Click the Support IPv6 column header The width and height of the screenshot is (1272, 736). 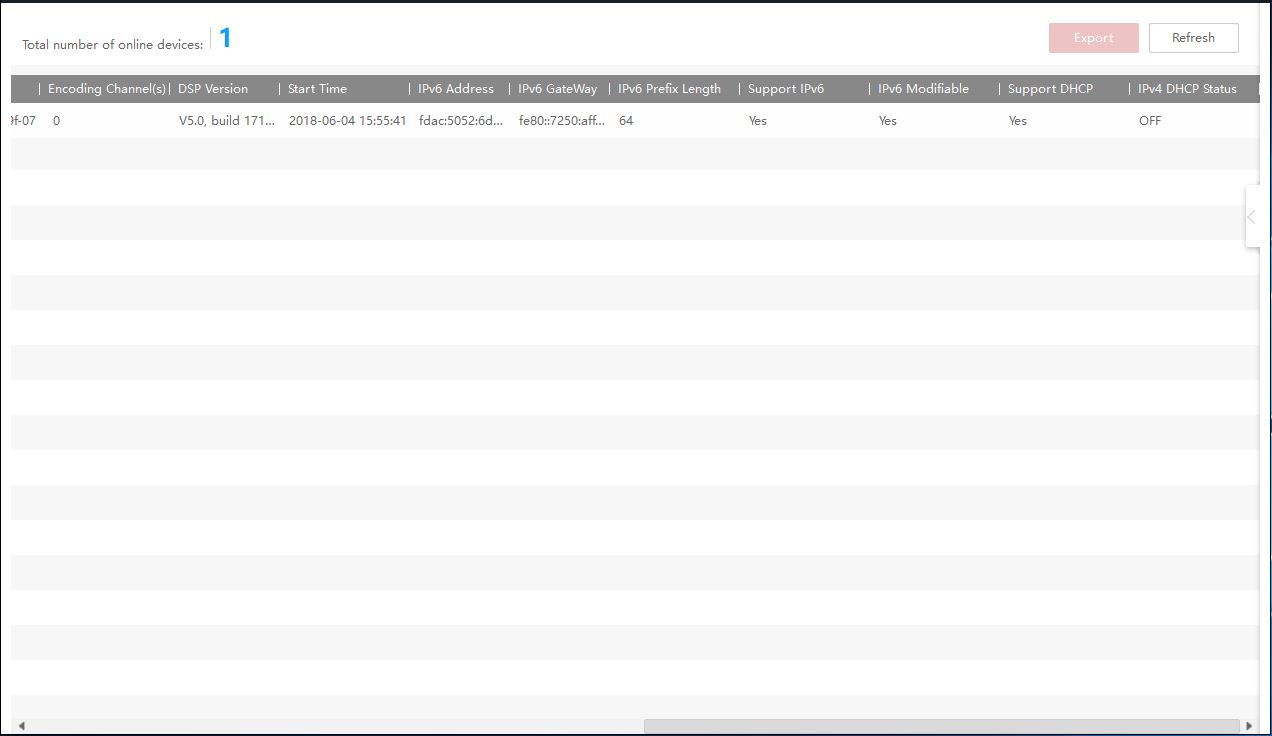coord(786,89)
